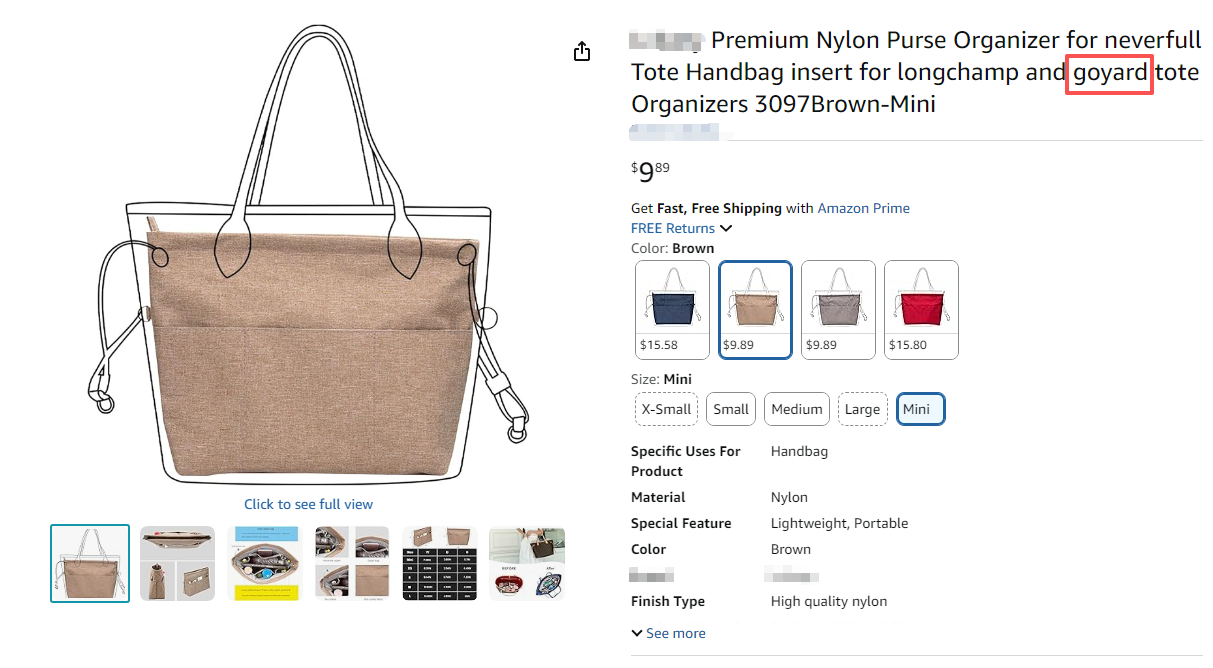The width and height of the screenshot is (1213, 668).
Task: Choose the Mini size button
Action: click(920, 409)
